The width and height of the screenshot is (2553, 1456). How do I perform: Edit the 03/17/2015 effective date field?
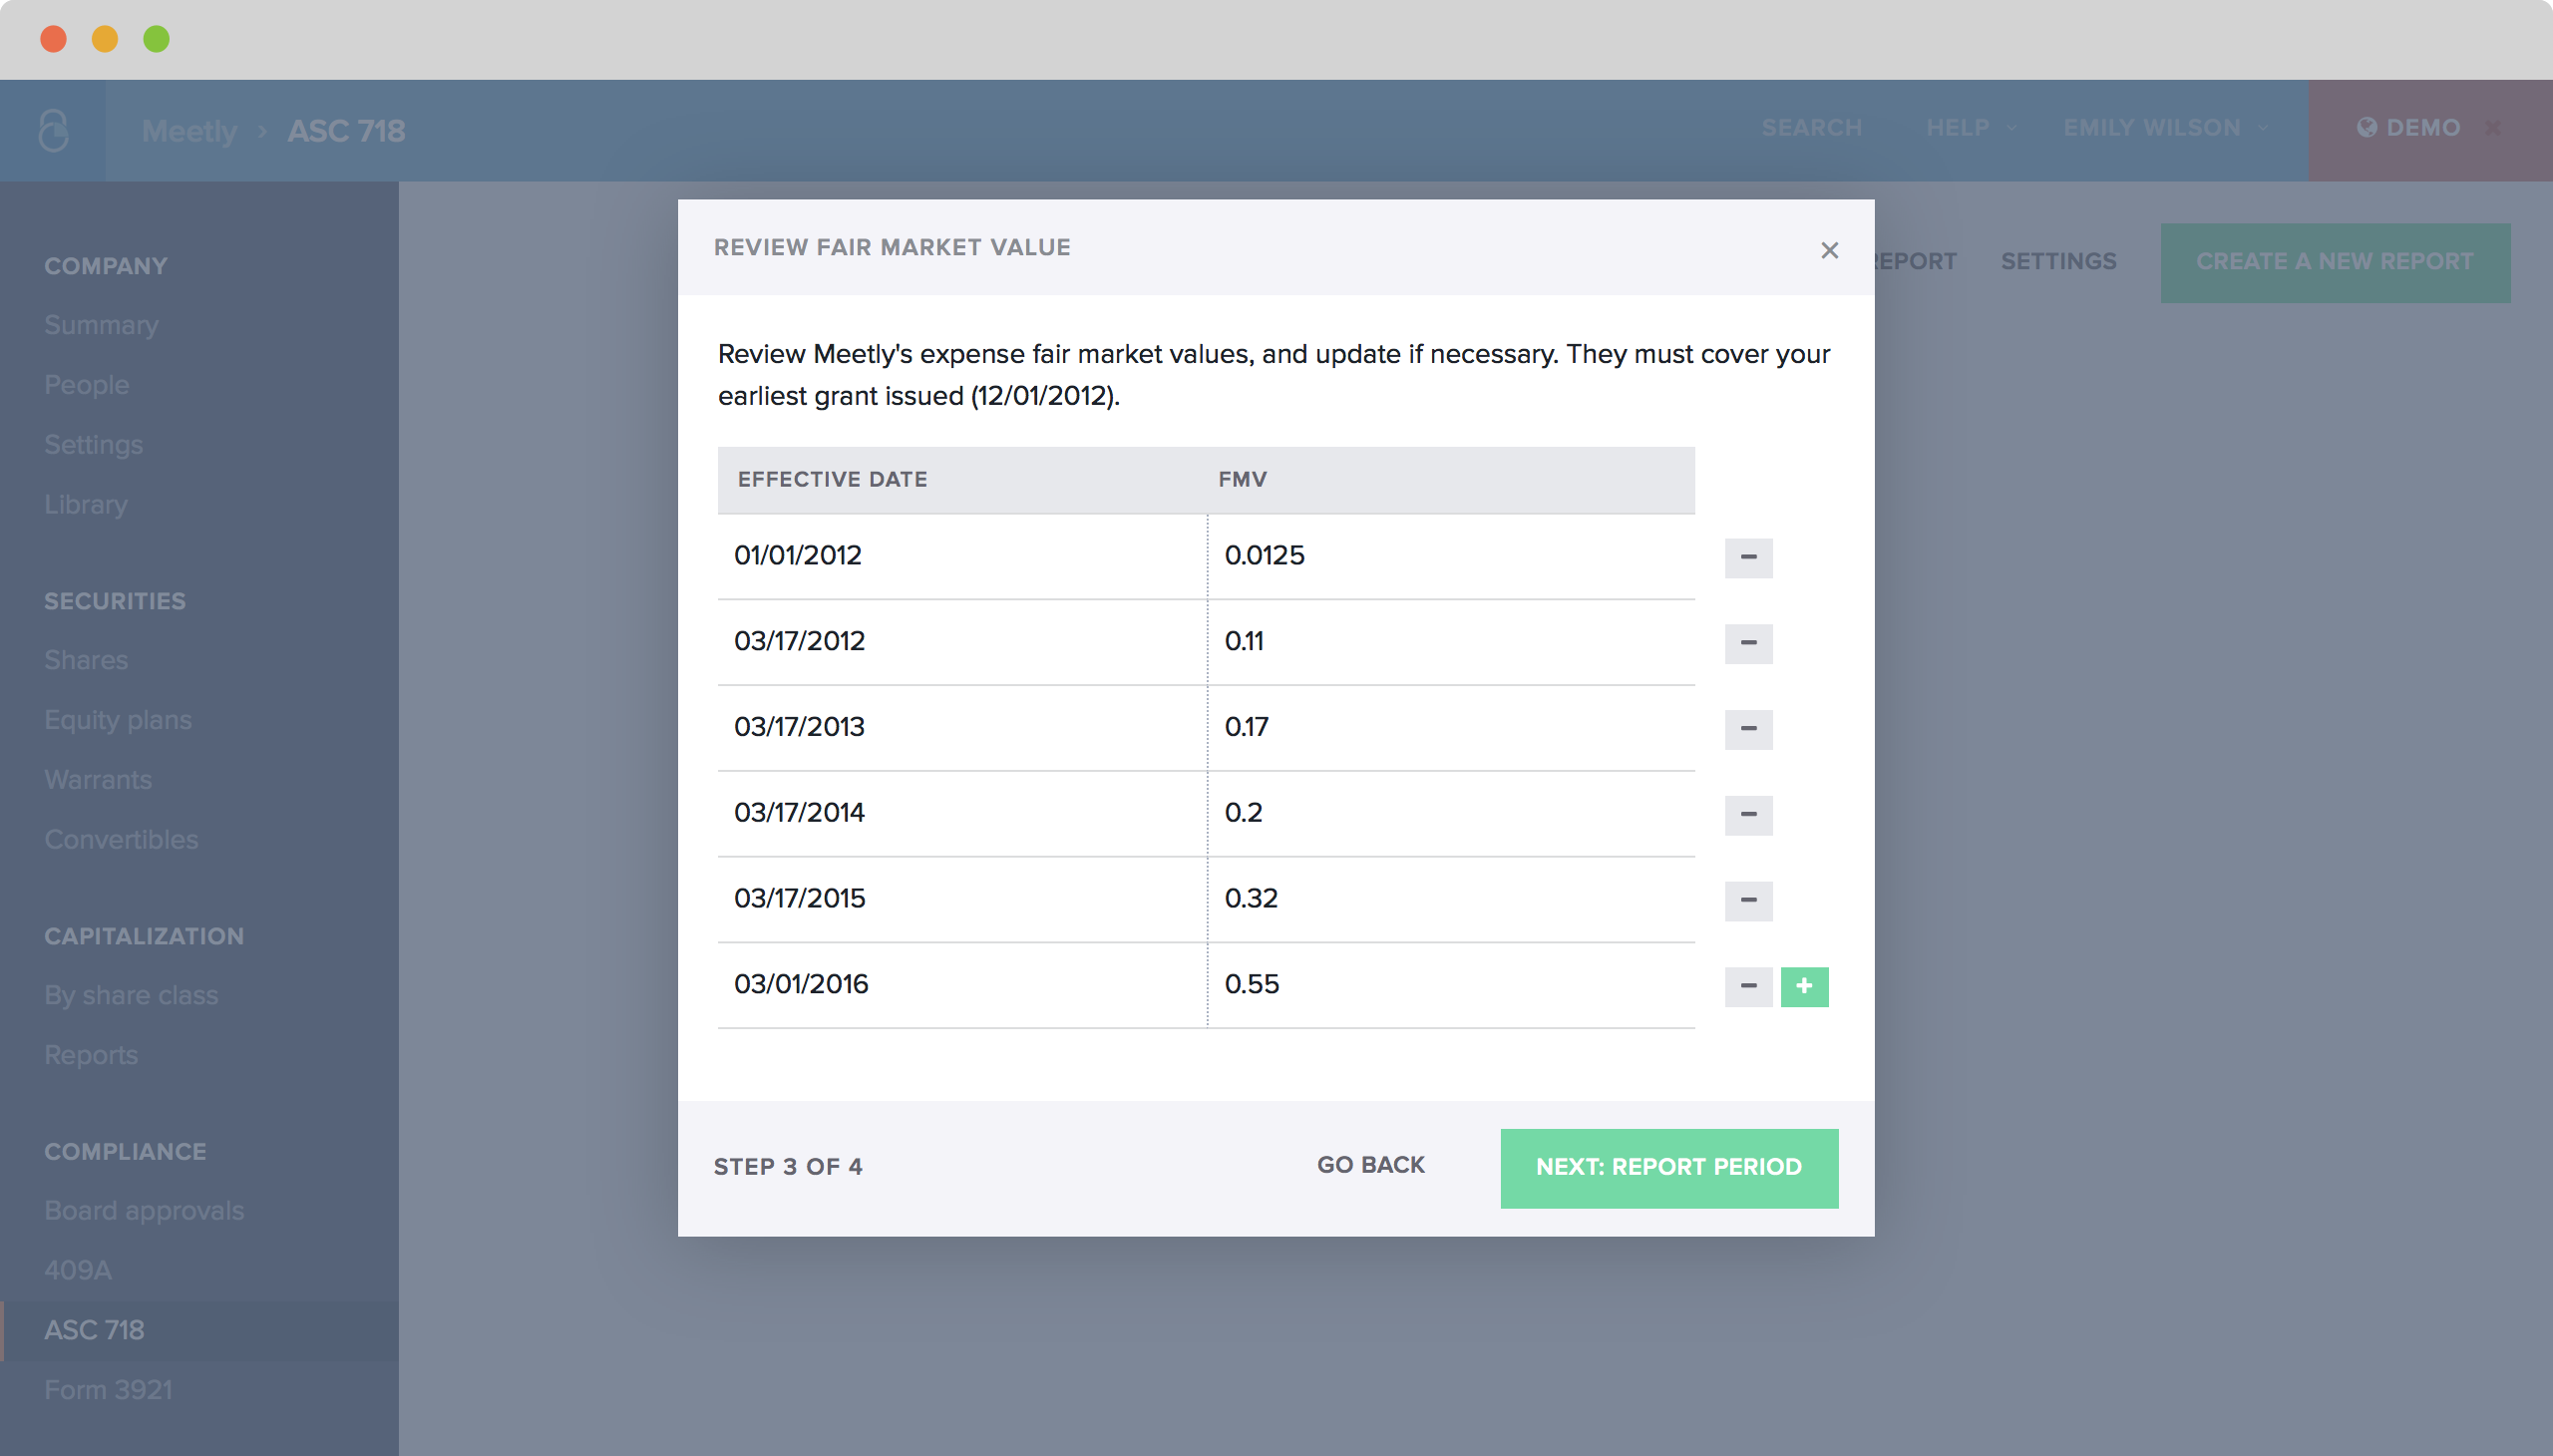[x=960, y=898]
